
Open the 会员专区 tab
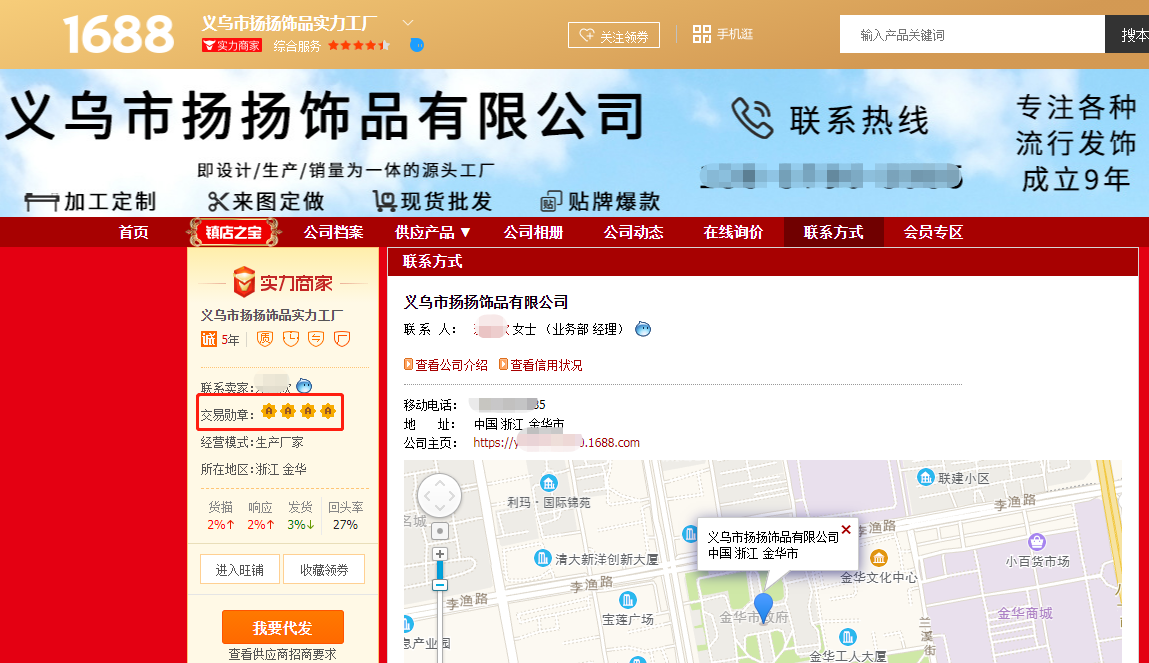coord(933,232)
